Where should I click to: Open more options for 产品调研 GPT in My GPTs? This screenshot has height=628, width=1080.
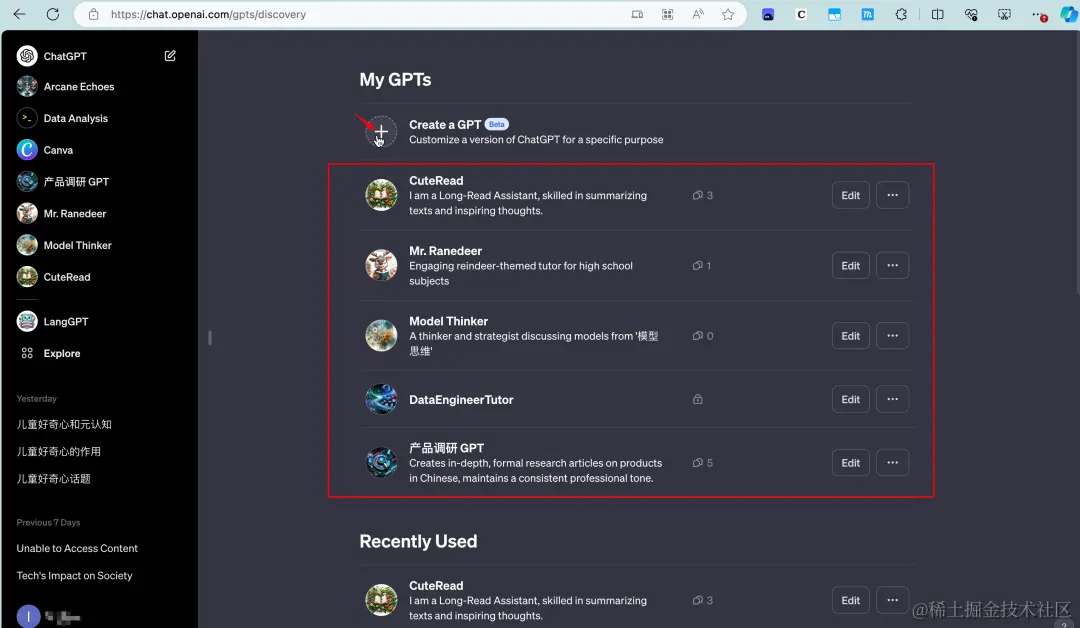(x=893, y=463)
